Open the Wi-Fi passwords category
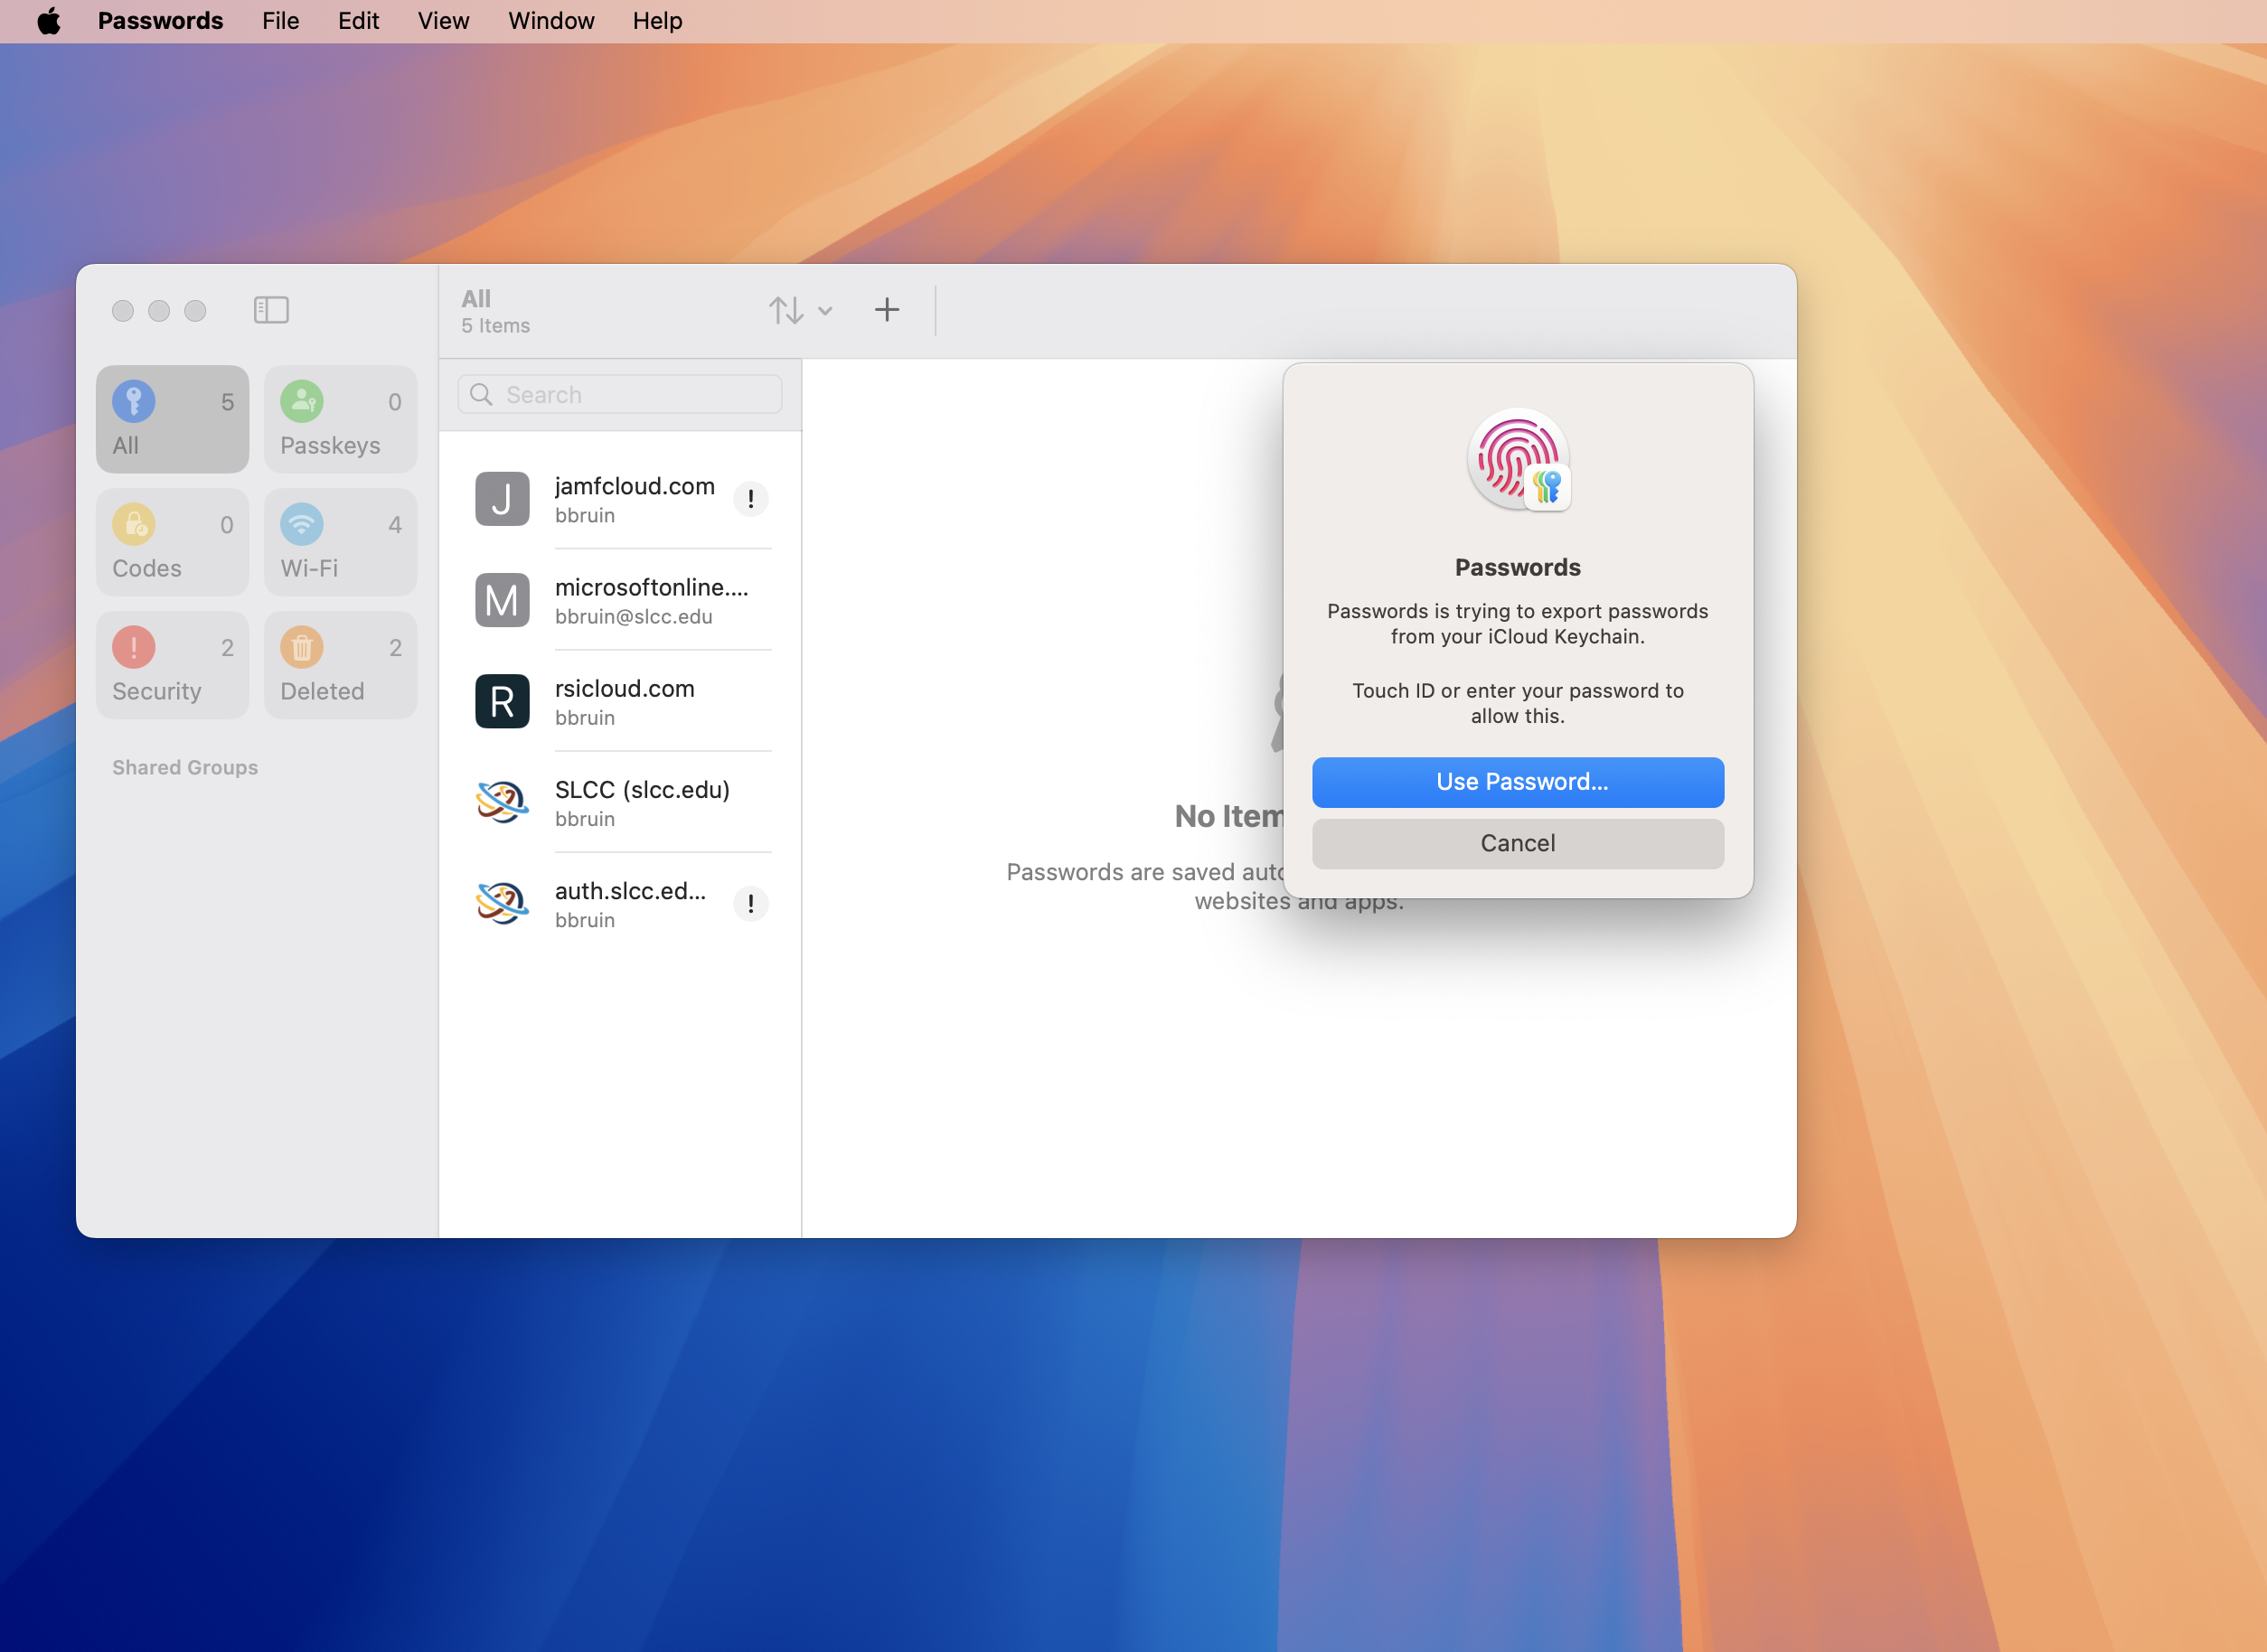 340,543
